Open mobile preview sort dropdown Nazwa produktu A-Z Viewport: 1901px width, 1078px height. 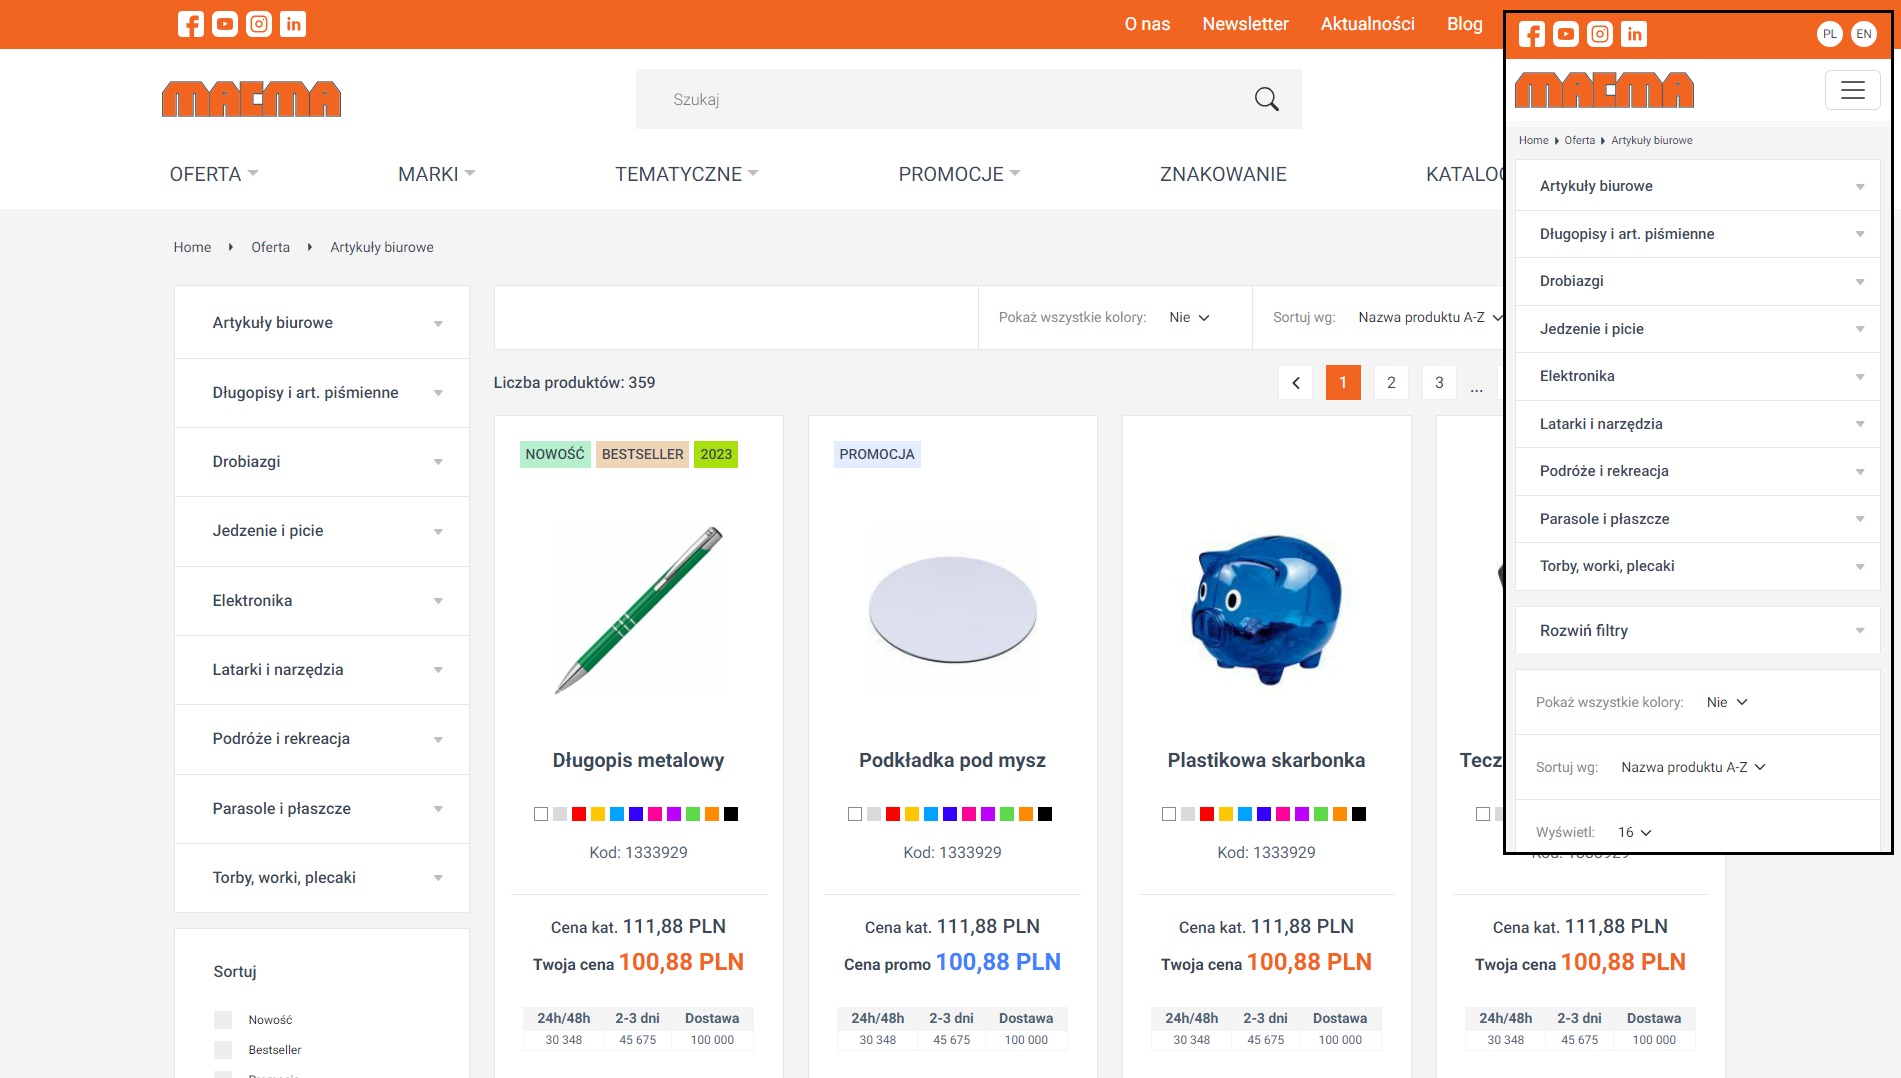(x=1693, y=767)
